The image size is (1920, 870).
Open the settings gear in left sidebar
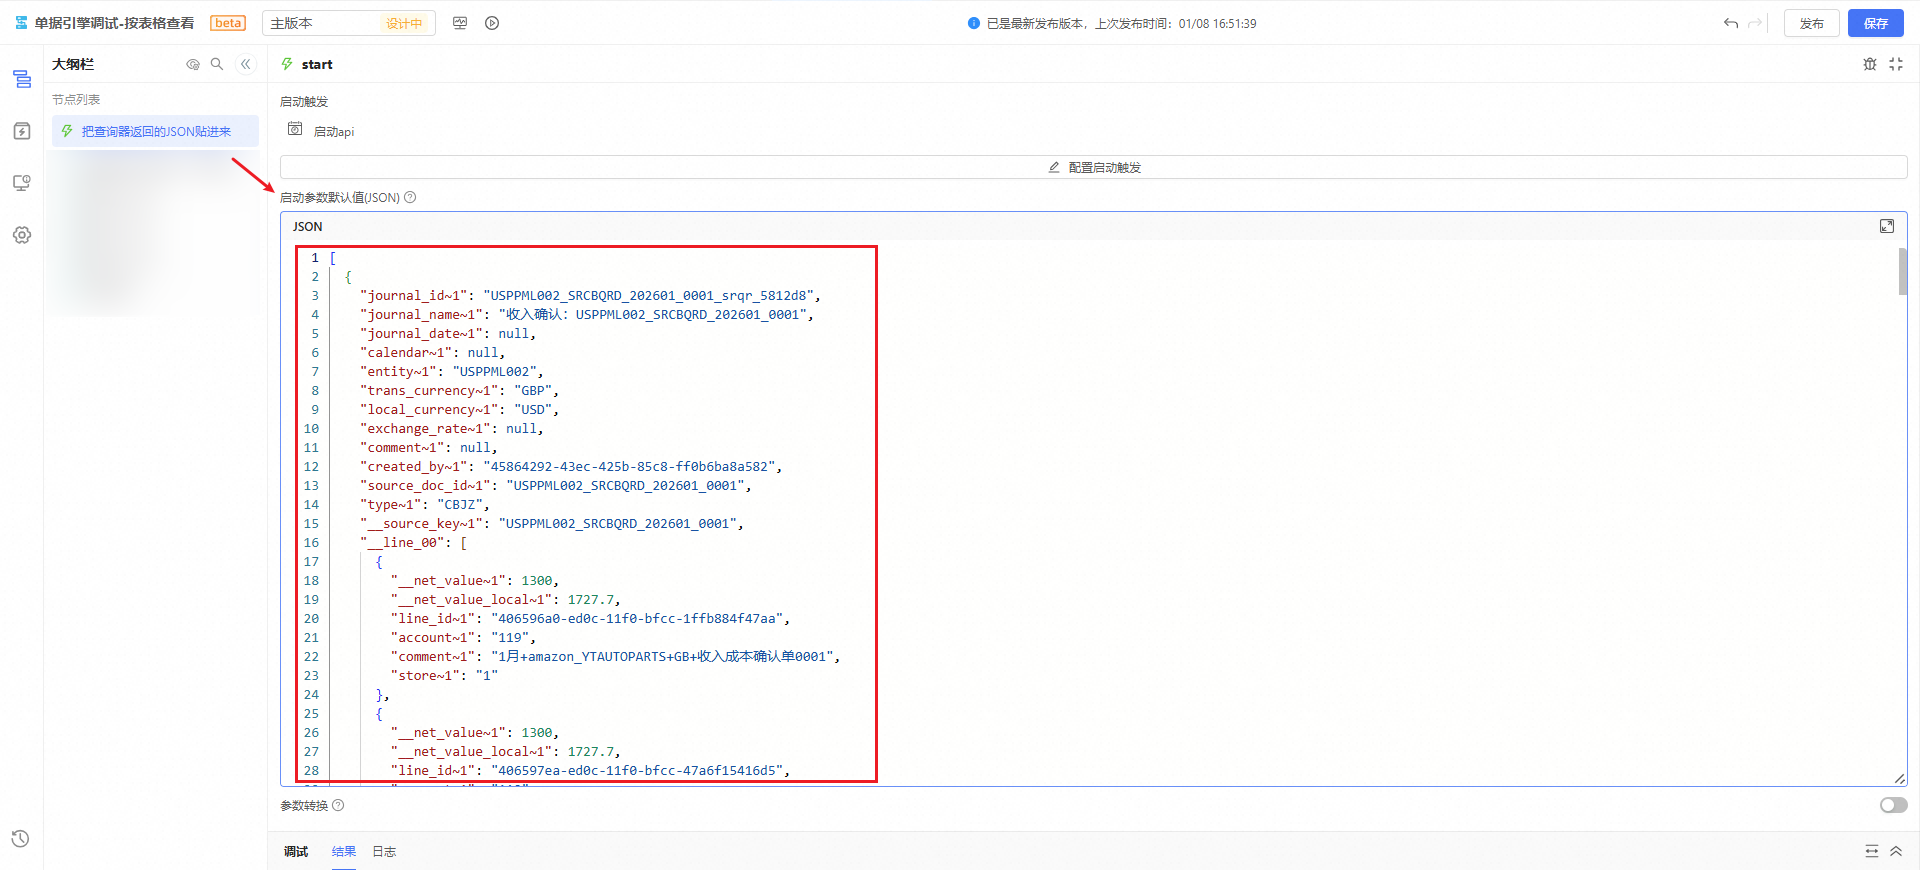[x=22, y=235]
